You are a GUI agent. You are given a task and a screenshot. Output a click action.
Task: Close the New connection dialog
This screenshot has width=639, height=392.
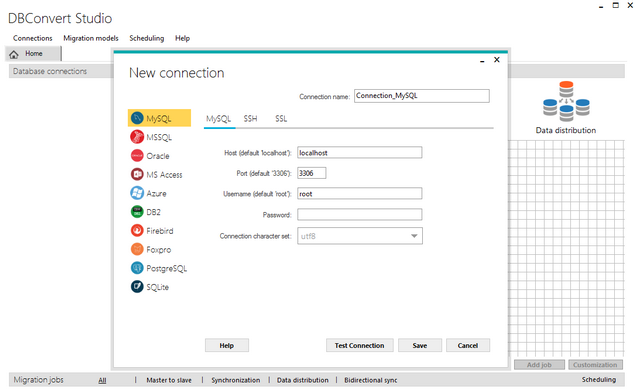(497, 60)
